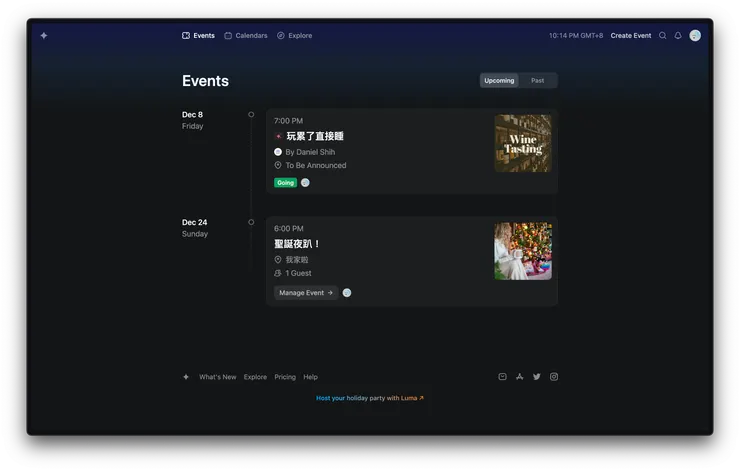Open Host your holiday party with Luma link
The height and width of the screenshot is (471, 740).
click(x=370, y=398)
